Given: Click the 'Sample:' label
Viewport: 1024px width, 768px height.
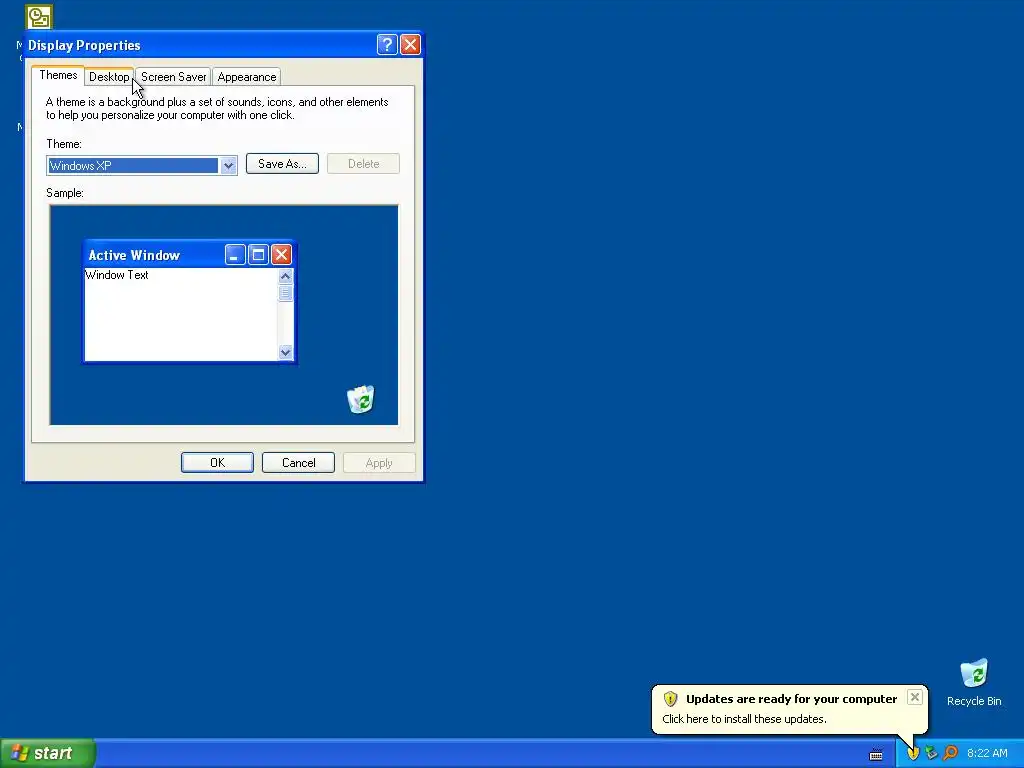Looking at the screenshot, I should point(65,193).
